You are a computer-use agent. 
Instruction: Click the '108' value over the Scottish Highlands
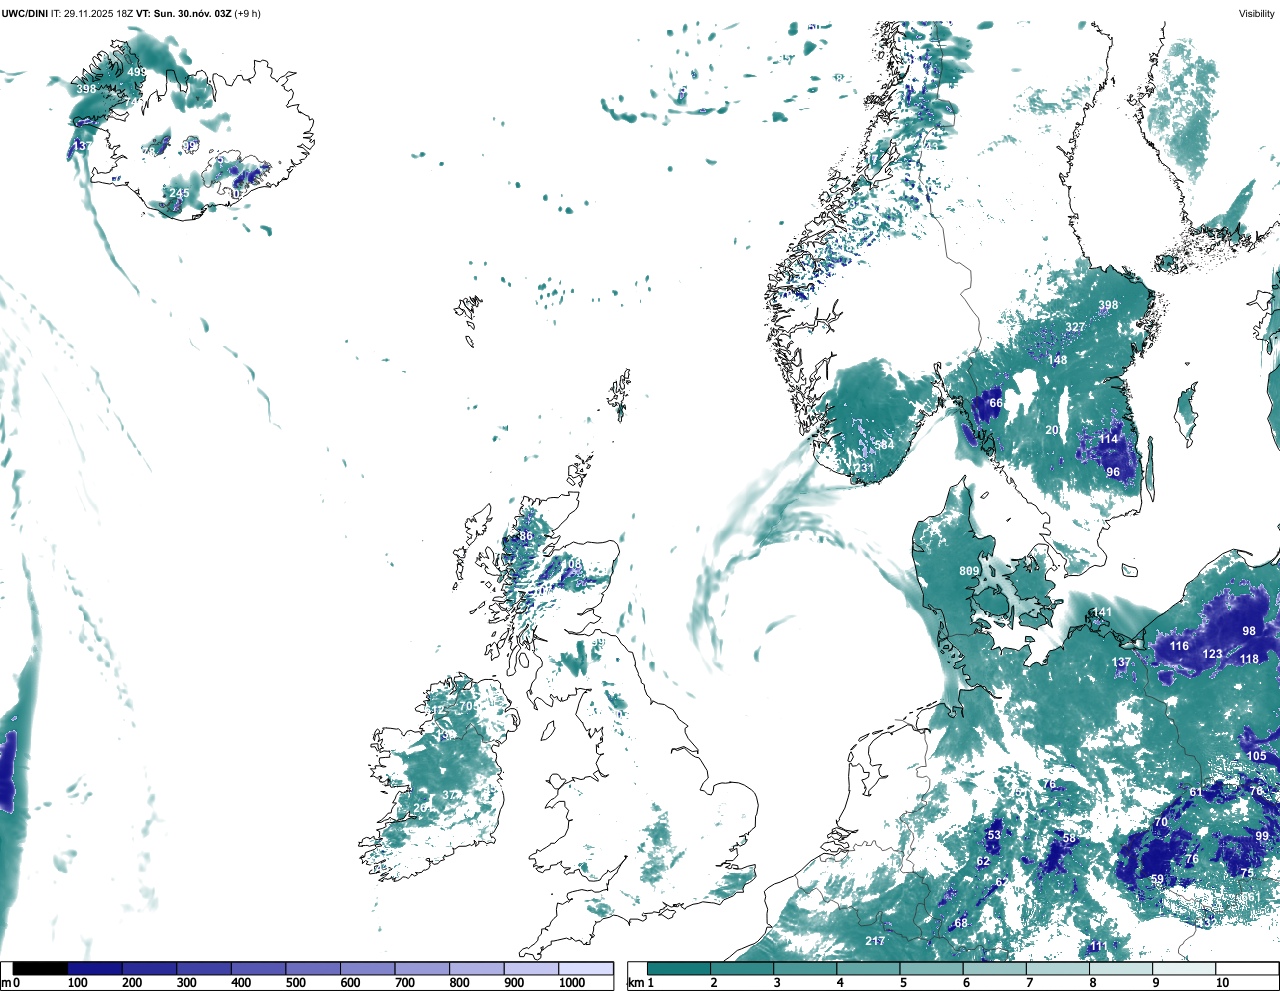571,565
